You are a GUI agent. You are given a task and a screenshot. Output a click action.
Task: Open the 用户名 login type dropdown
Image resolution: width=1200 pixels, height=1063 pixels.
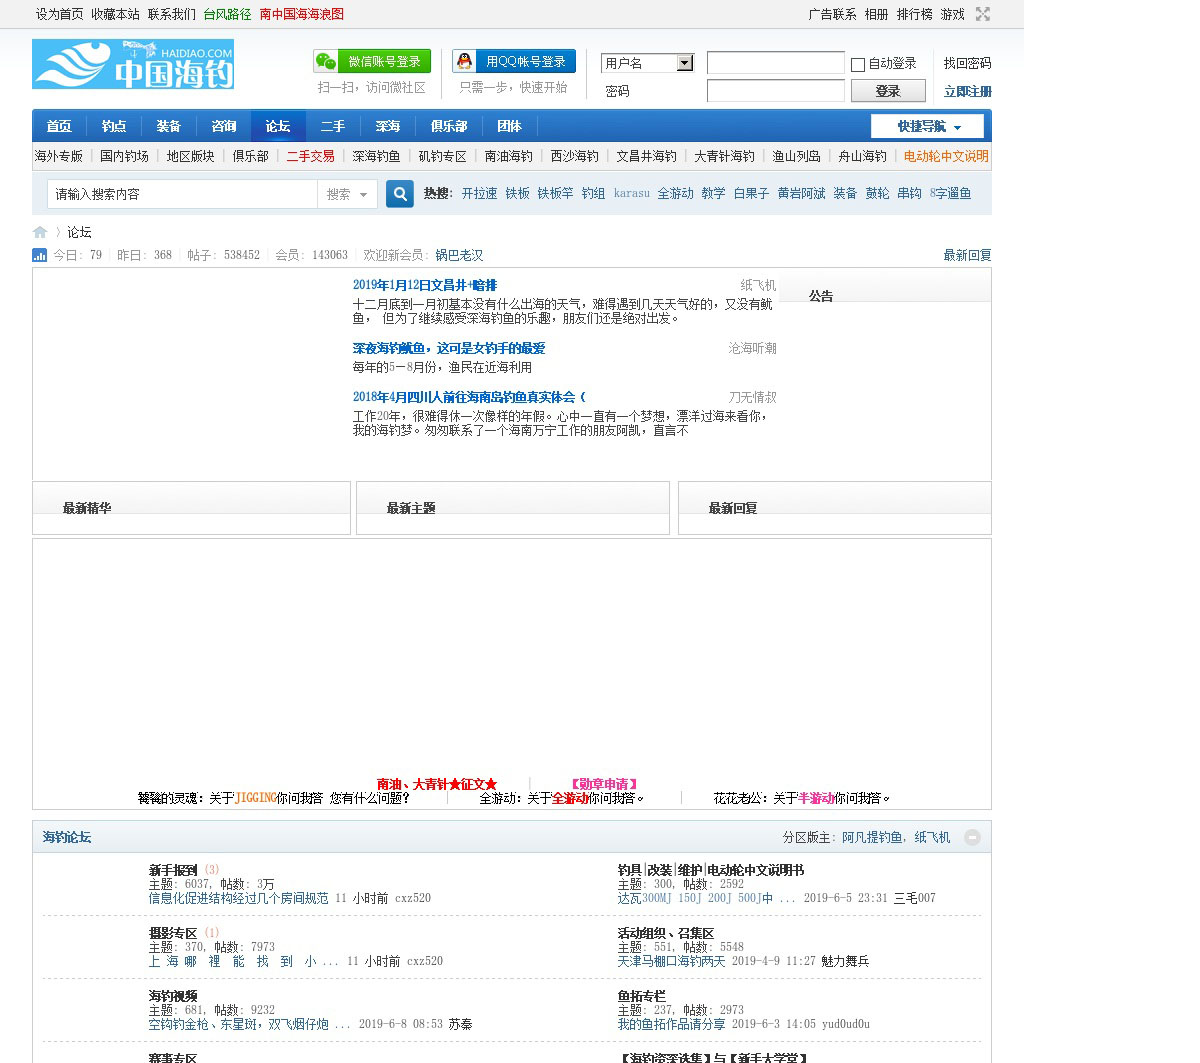point(648,63)
